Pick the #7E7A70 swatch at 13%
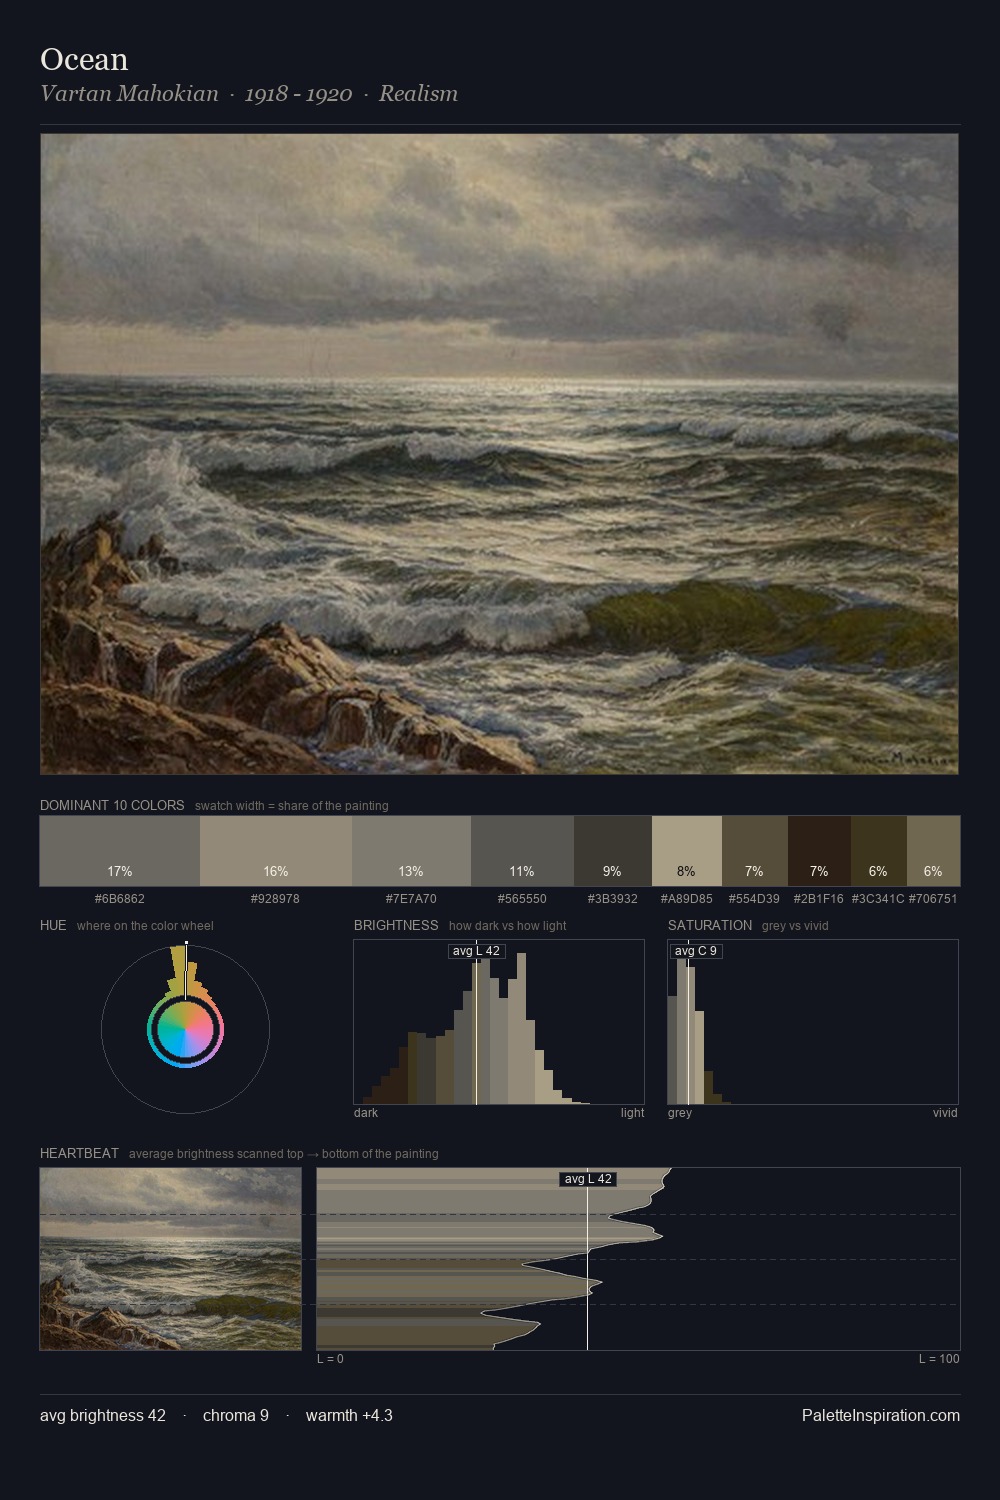This screenshot has height=1500, width=1000. (x=411, y=851)
